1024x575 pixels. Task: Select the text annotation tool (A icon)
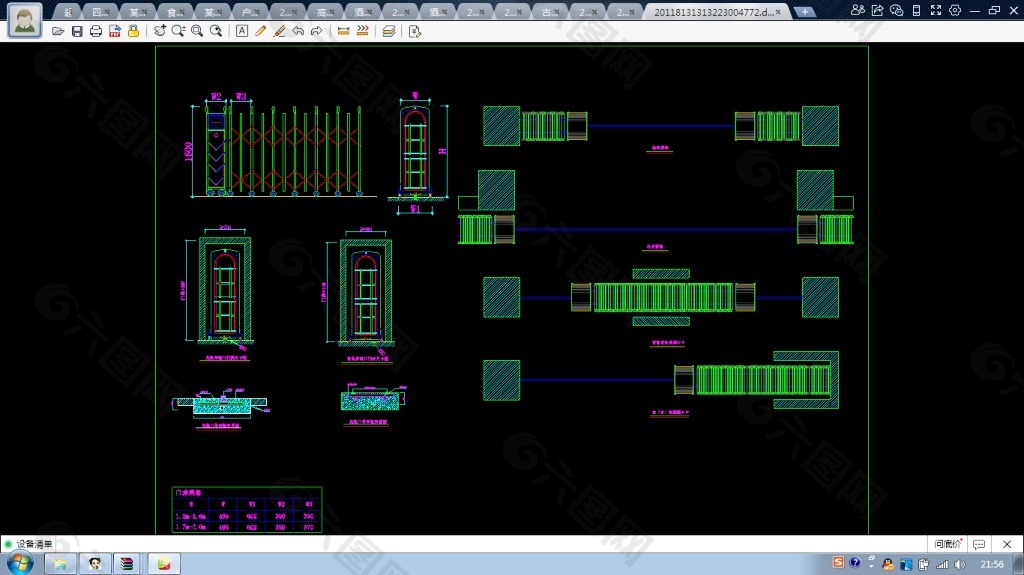242,31
